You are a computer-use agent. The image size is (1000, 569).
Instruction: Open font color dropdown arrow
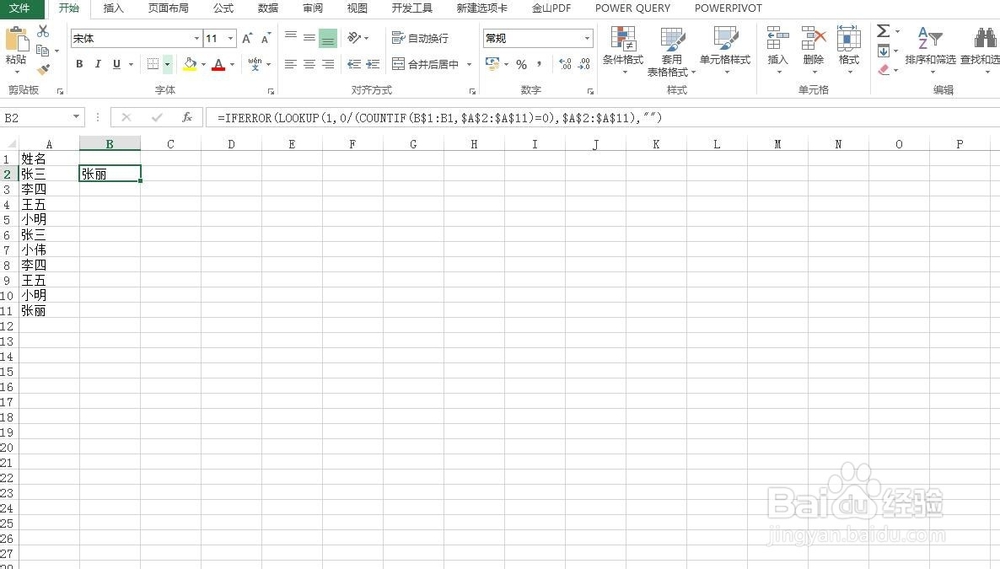[x=232, y=64]
